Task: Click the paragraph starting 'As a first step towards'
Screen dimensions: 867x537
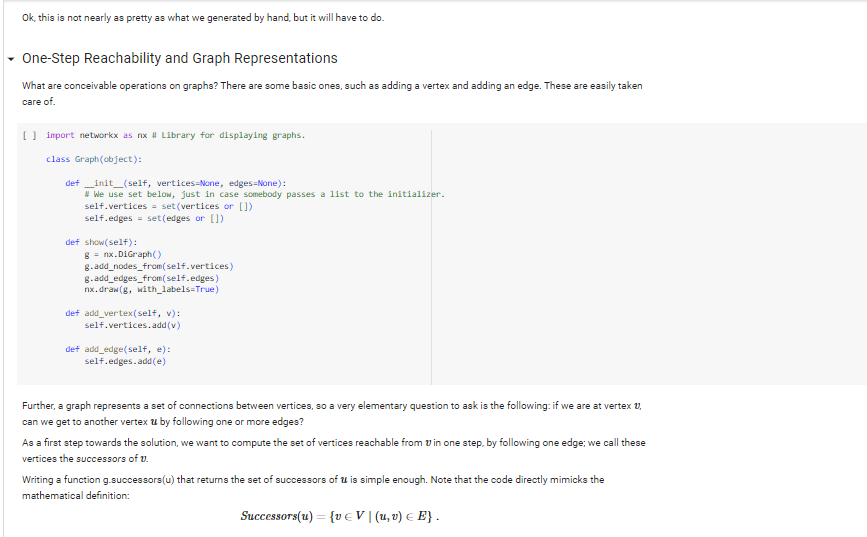Action: click(x=334, y=451)
